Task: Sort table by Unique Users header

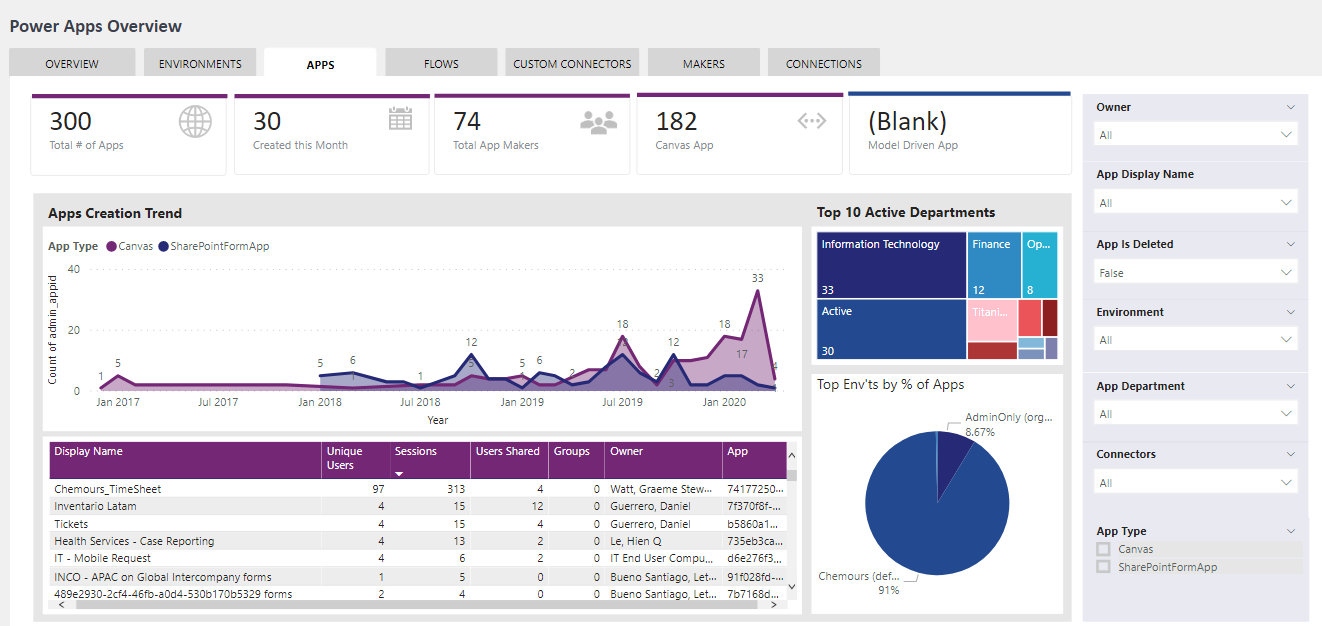Action: pos(345,458)
